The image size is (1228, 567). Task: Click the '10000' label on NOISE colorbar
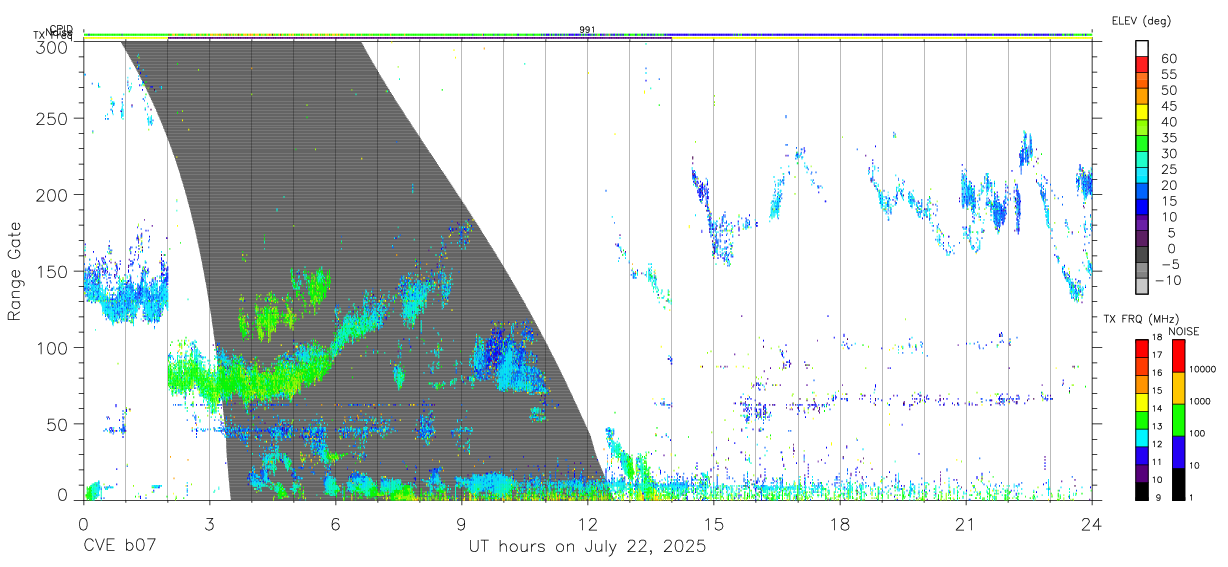coord(1204,369)
